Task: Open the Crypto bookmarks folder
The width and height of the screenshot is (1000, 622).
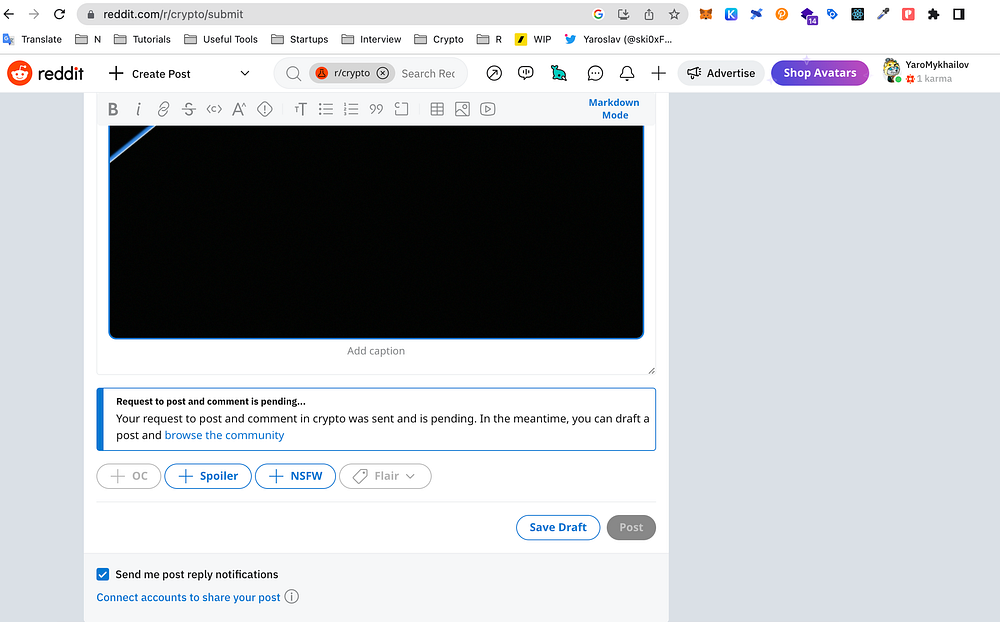Action: [x=438, y=39]
